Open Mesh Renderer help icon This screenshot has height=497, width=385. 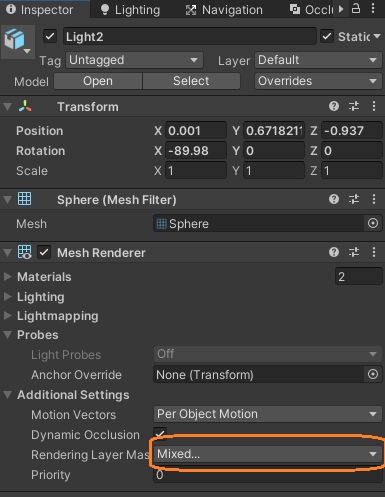(x=334, y=252)
